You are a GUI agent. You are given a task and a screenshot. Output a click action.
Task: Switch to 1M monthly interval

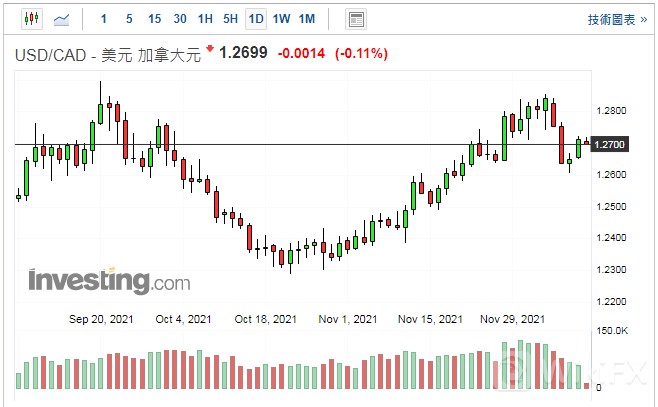307,19
